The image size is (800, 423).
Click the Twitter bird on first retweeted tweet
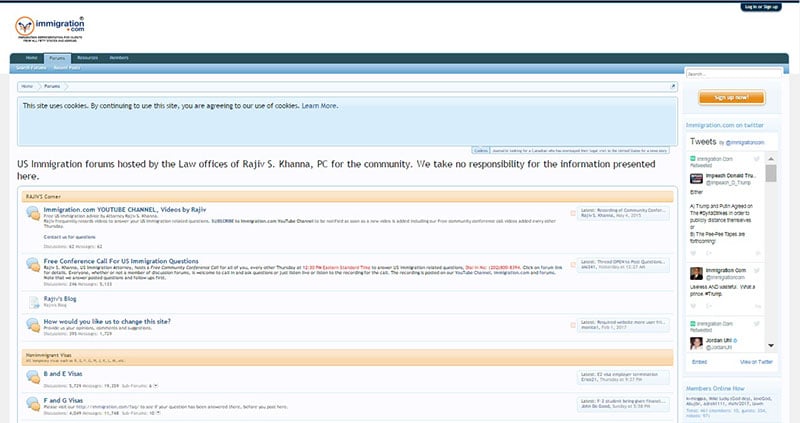(x=757, y=159)
